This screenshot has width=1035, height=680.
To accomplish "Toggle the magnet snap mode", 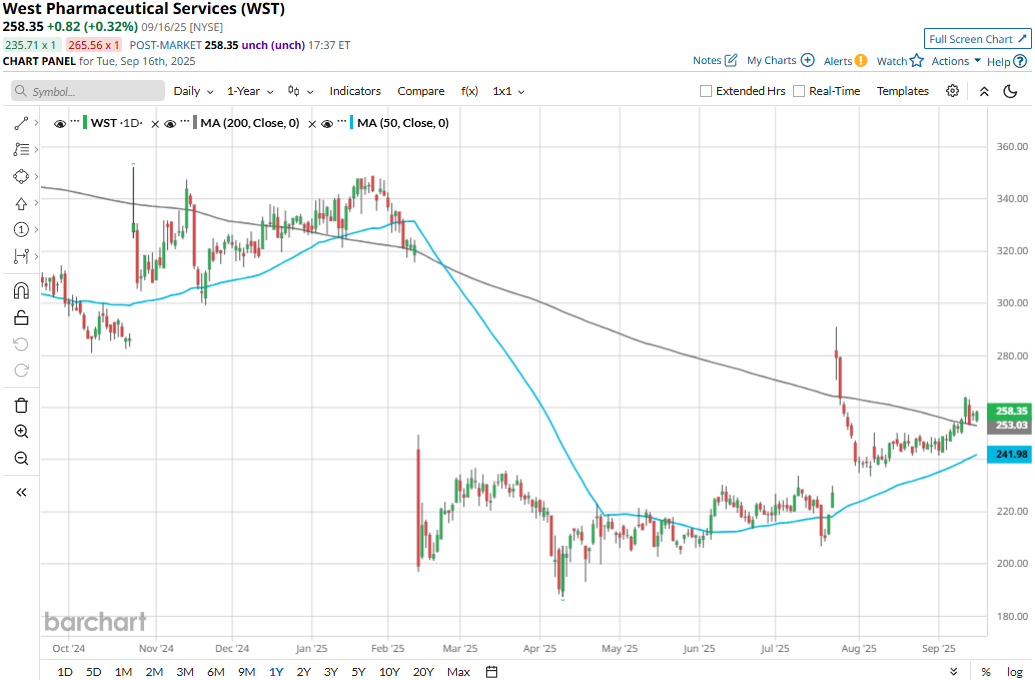I will tap(21, 290).
